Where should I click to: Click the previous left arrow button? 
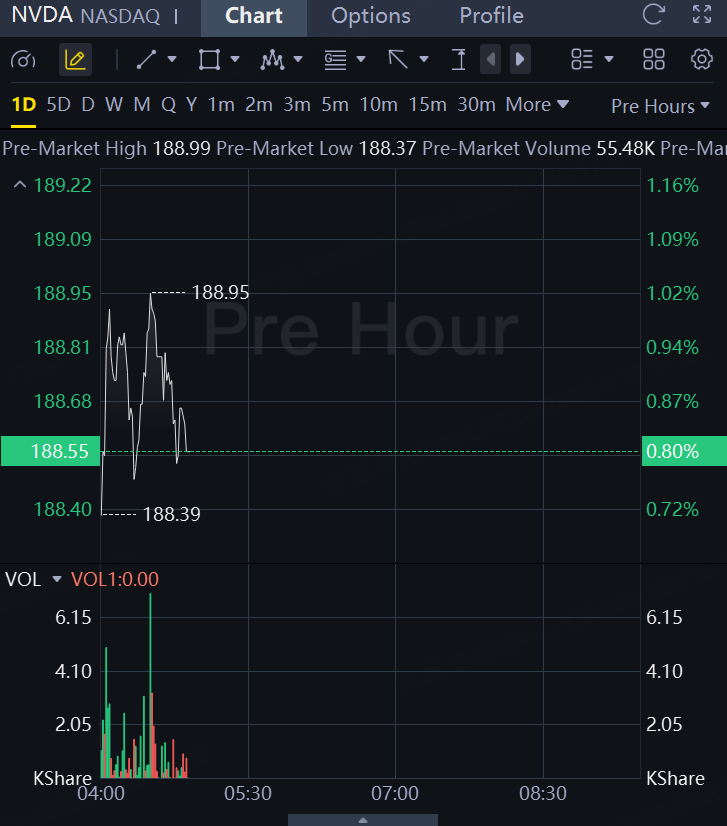(490, 59)
